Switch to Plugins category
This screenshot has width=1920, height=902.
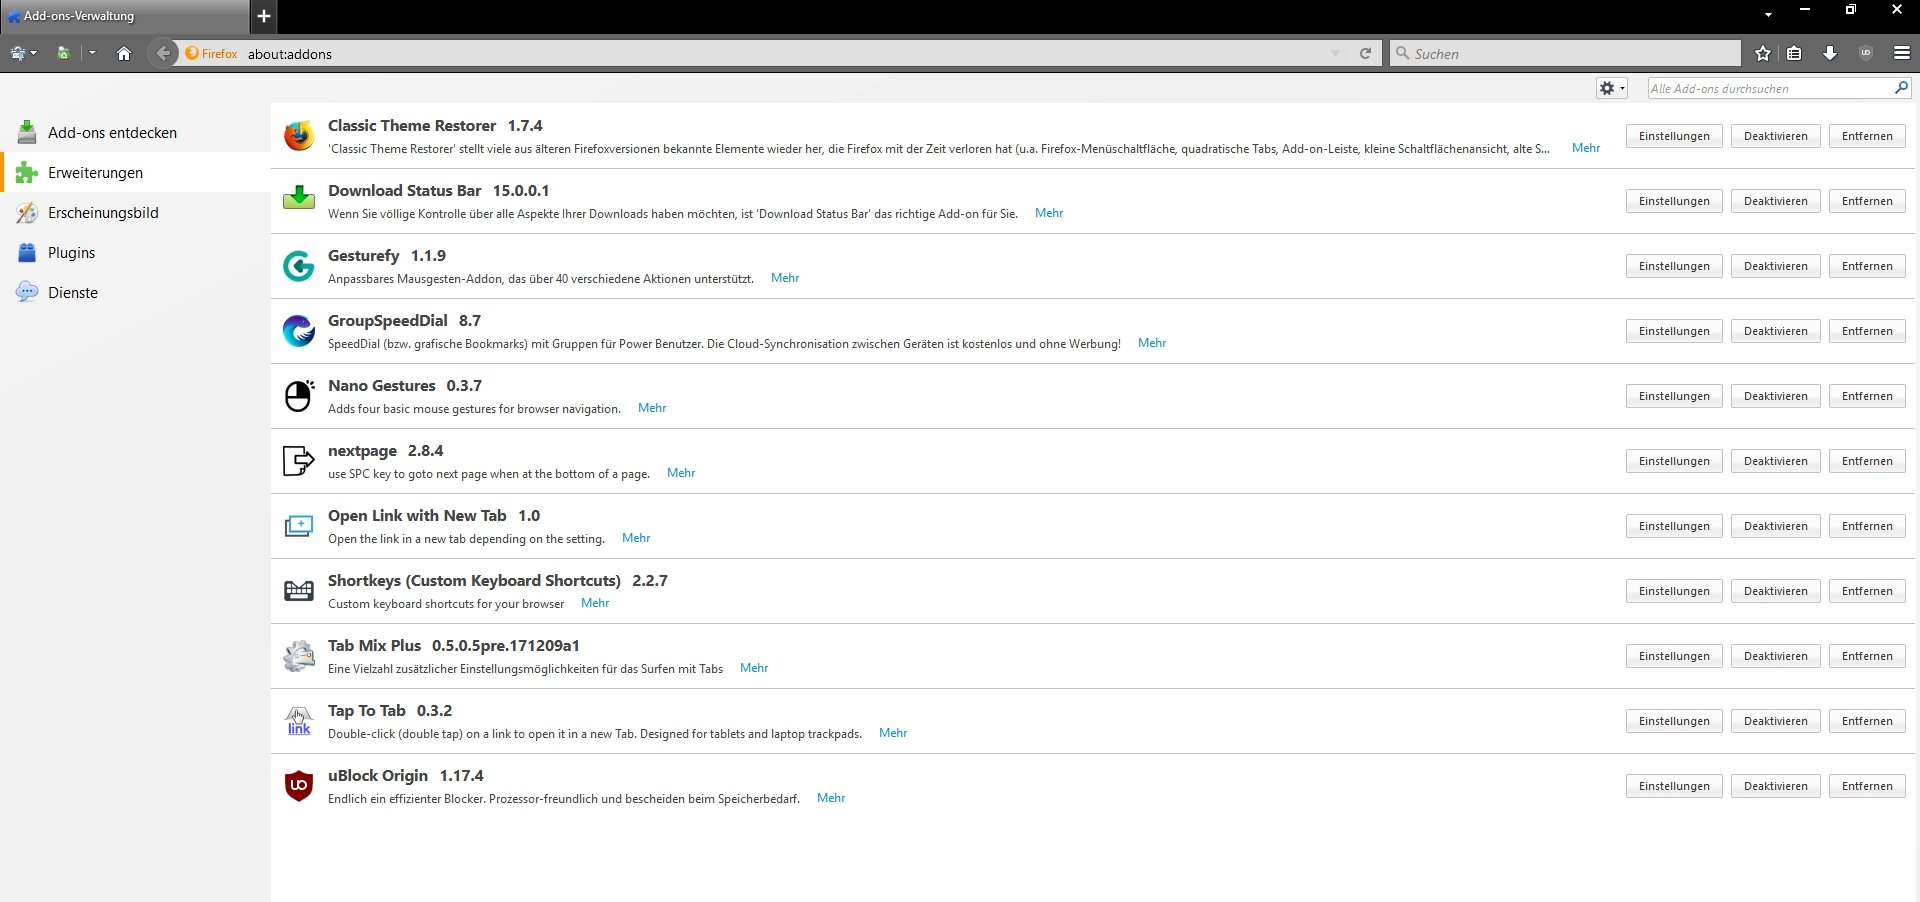click(135, 252)
